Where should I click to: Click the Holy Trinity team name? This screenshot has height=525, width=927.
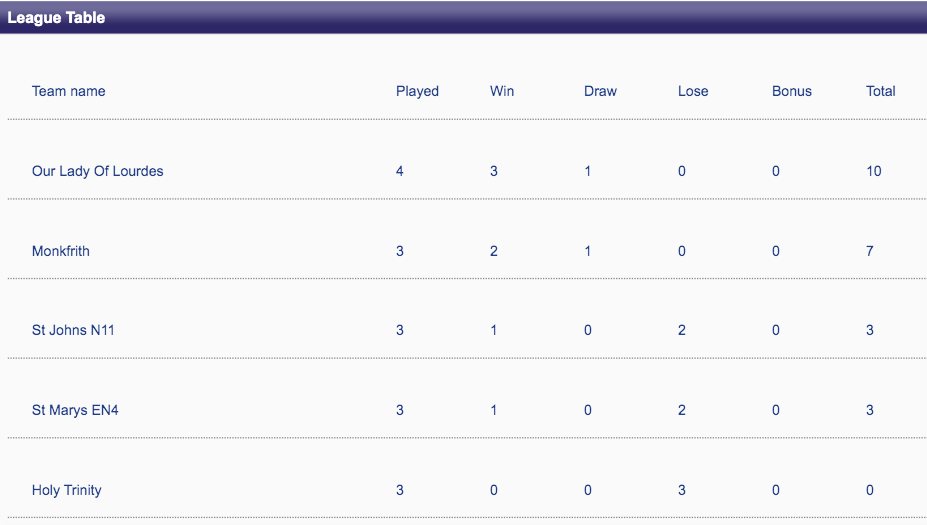click(x=66, y=490)
